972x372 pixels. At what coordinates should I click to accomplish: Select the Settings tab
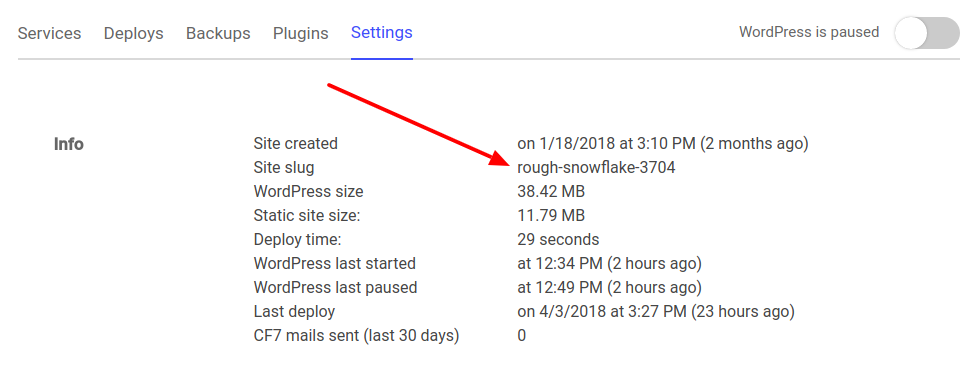pyautogui.click(x=382, y=32)
